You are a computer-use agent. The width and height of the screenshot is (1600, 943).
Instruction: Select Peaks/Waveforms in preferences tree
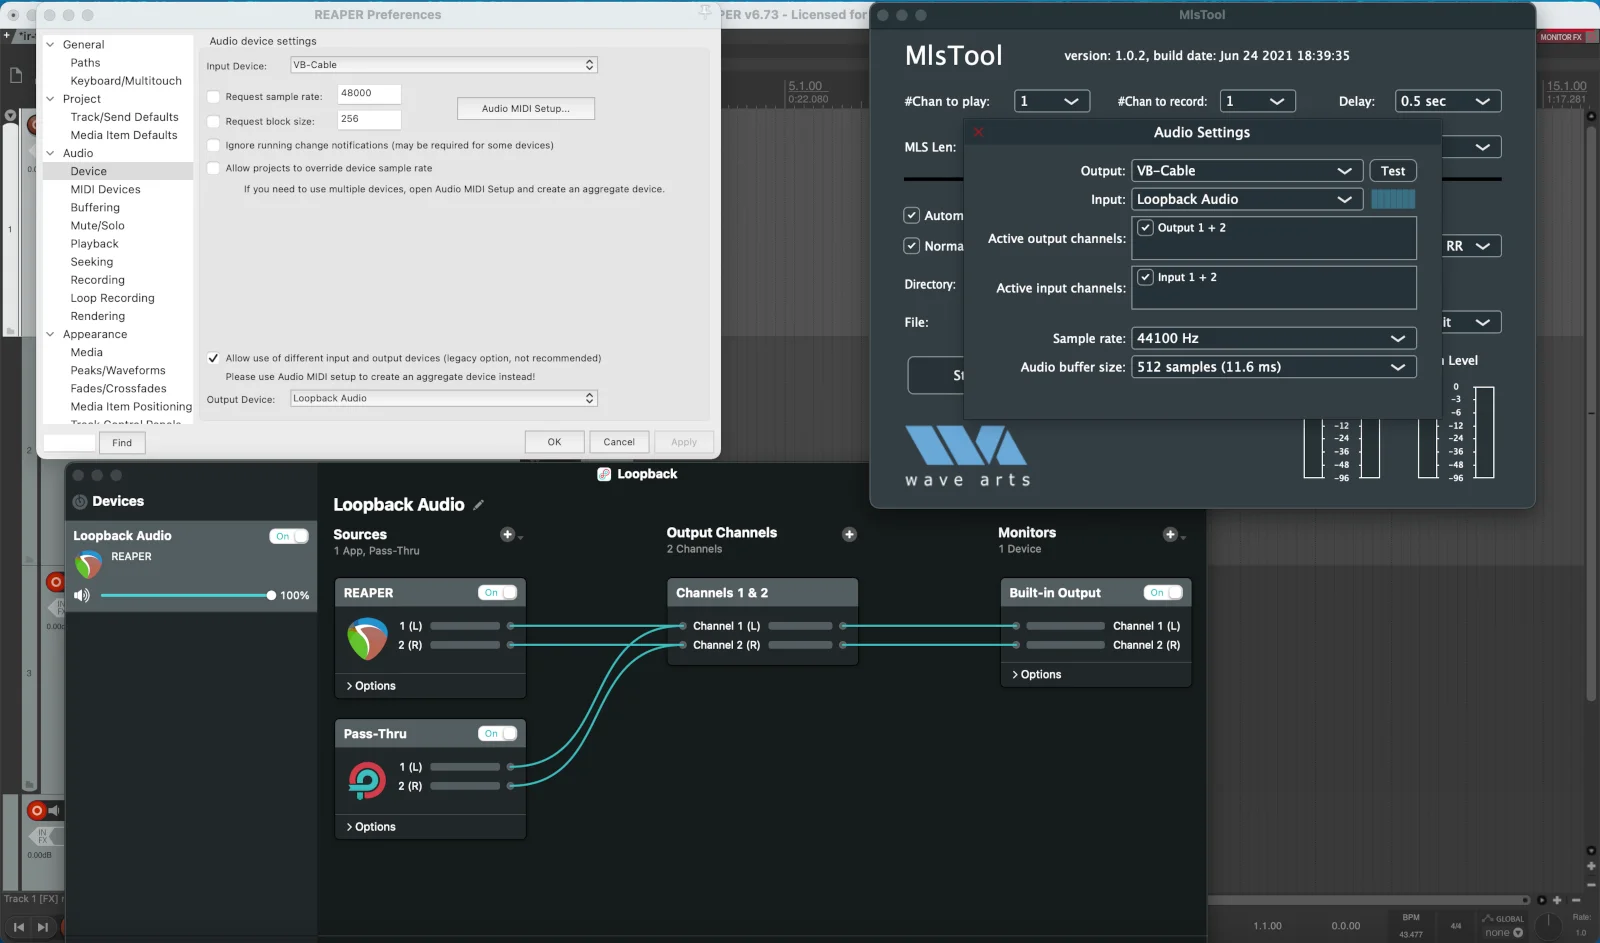pos(118,370)
